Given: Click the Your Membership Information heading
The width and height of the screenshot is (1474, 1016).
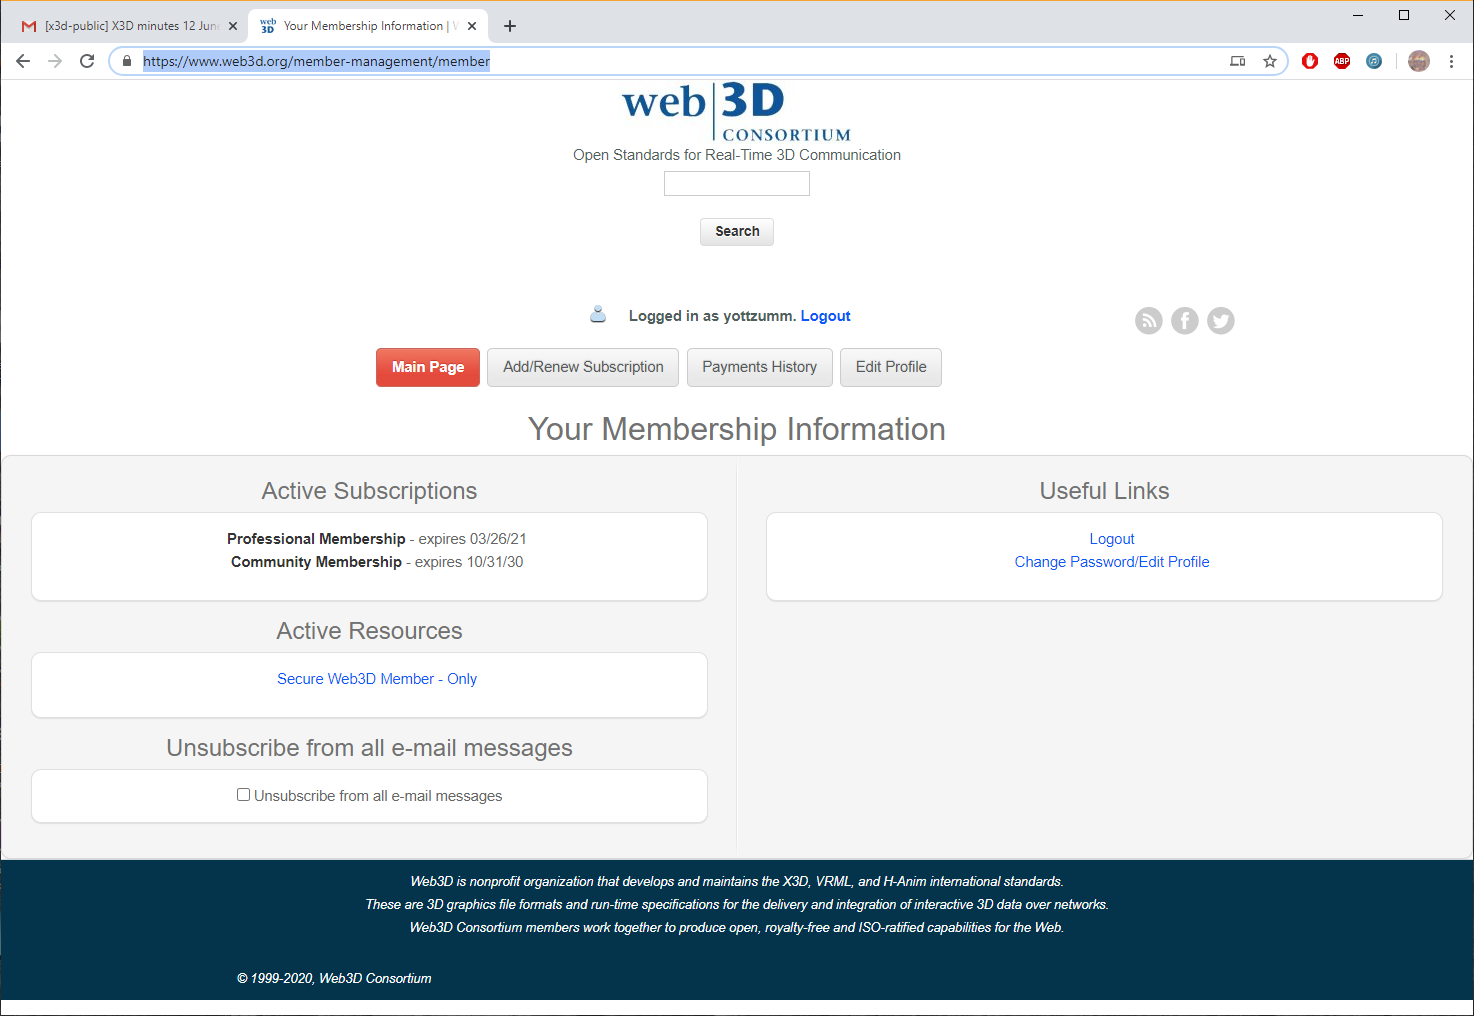Looking at the screenshot, I should click(x=737, y=429).
